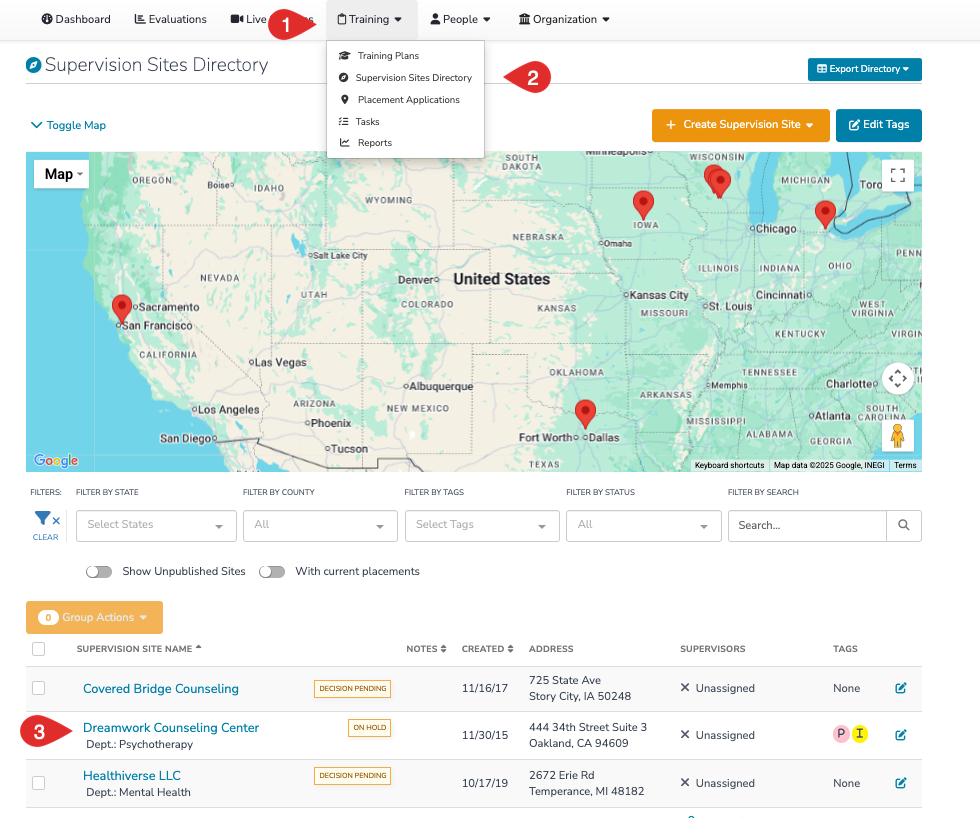The width and height of the screenshot is (980, 818).
Task: Toggle Show Unpublished Sites switch
Action: (99, 572)
